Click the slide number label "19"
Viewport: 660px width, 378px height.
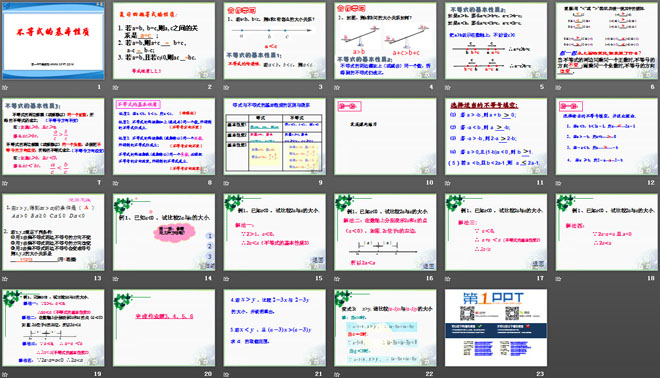(x=98, y=373)
